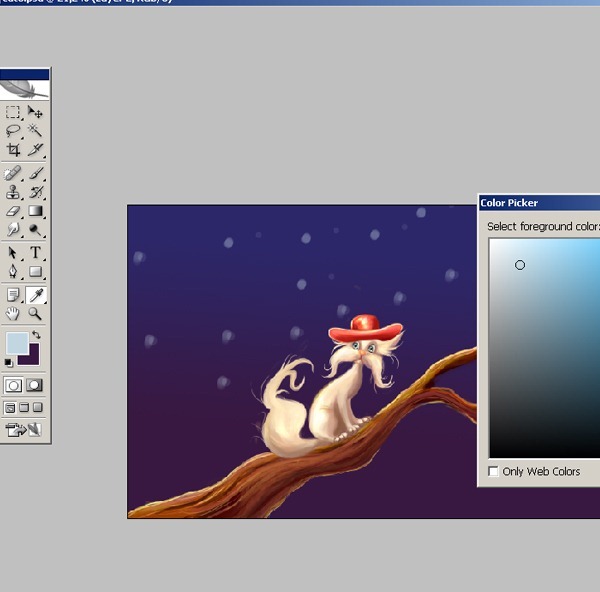The height and width of the screenshot is (592, 600).
Task: Choose the Zoom magnifier tool
Action: point(36,314)
